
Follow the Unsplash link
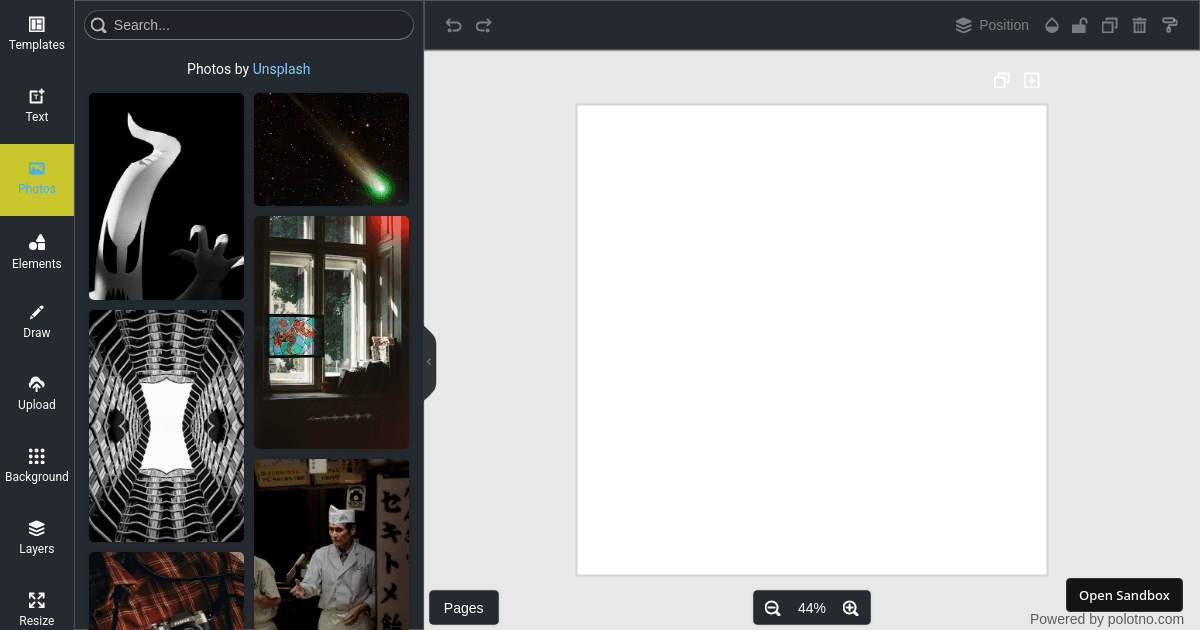click(x=281, y=69)
